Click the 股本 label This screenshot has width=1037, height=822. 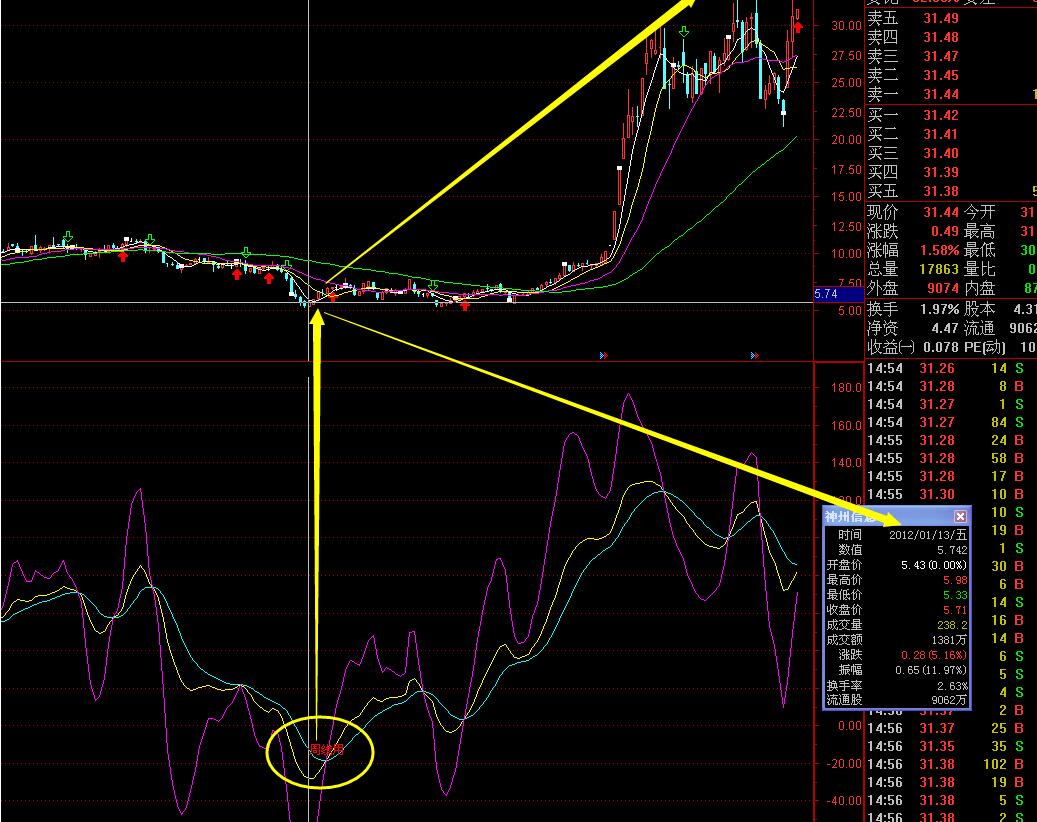[x=979, y=309]
